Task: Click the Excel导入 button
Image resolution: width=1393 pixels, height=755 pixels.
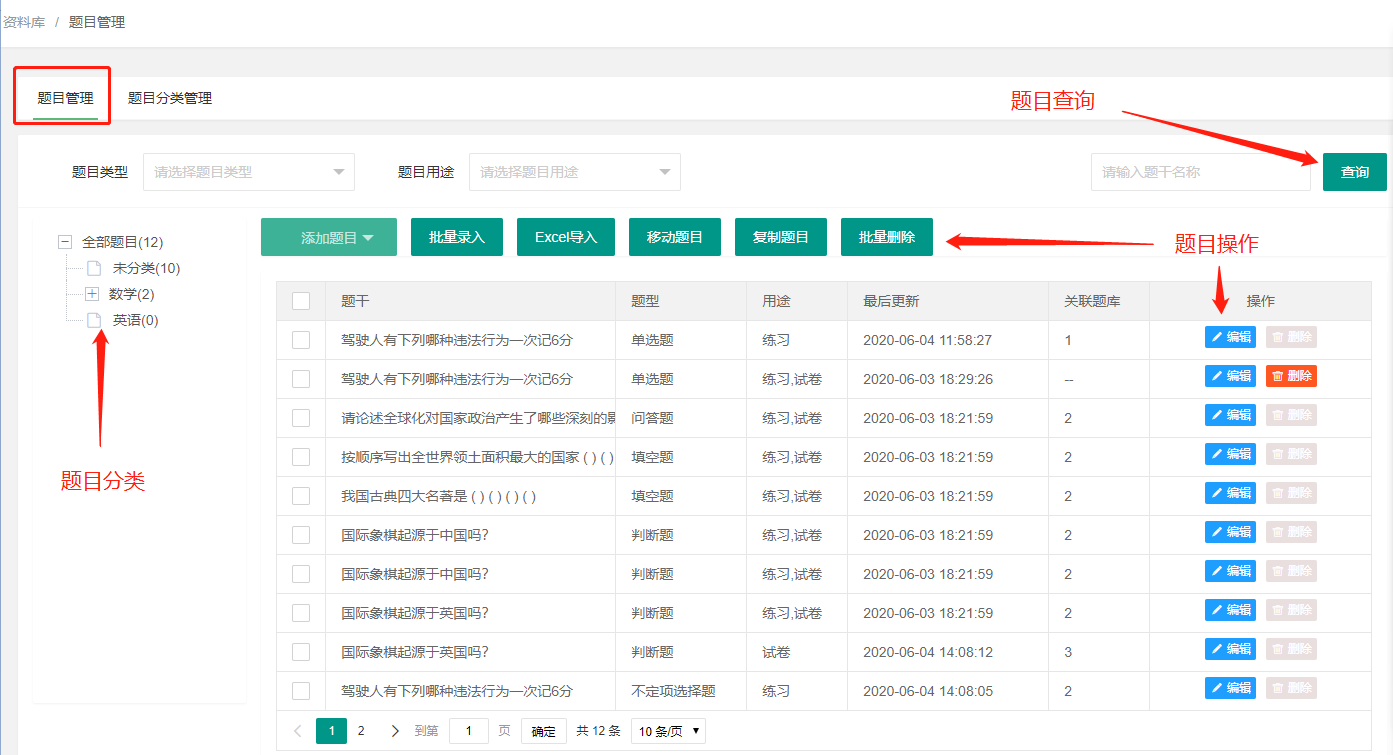Action: pyautogui.click(x=566, y=237)
